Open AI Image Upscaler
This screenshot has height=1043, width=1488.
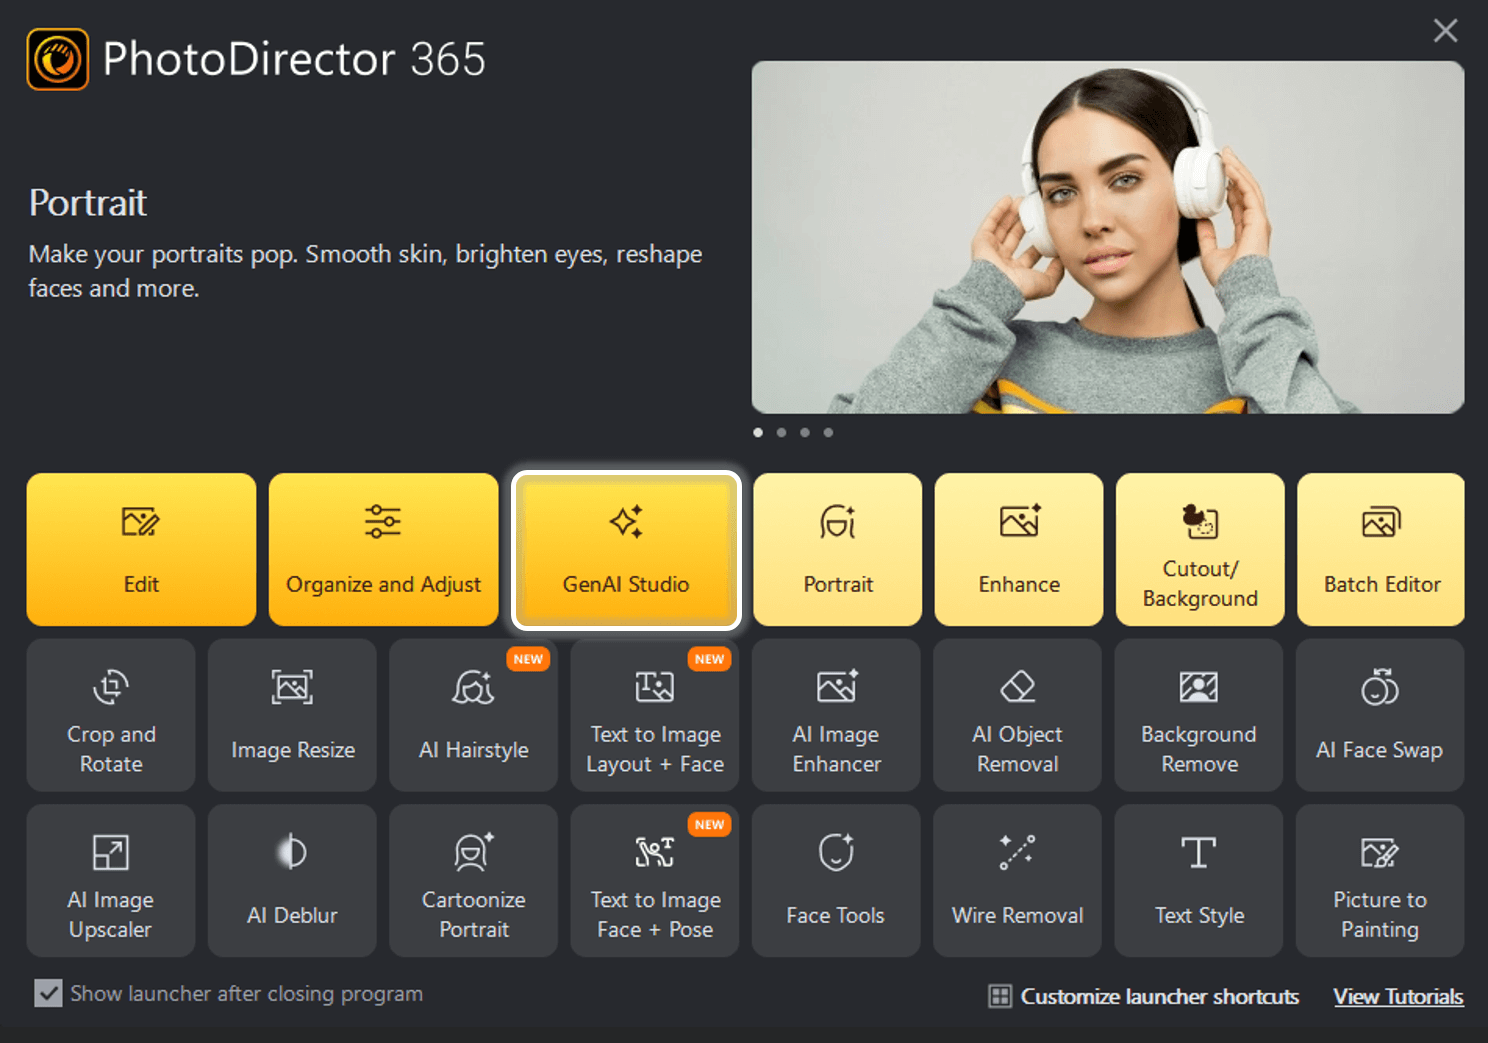(x=111, y=881)
